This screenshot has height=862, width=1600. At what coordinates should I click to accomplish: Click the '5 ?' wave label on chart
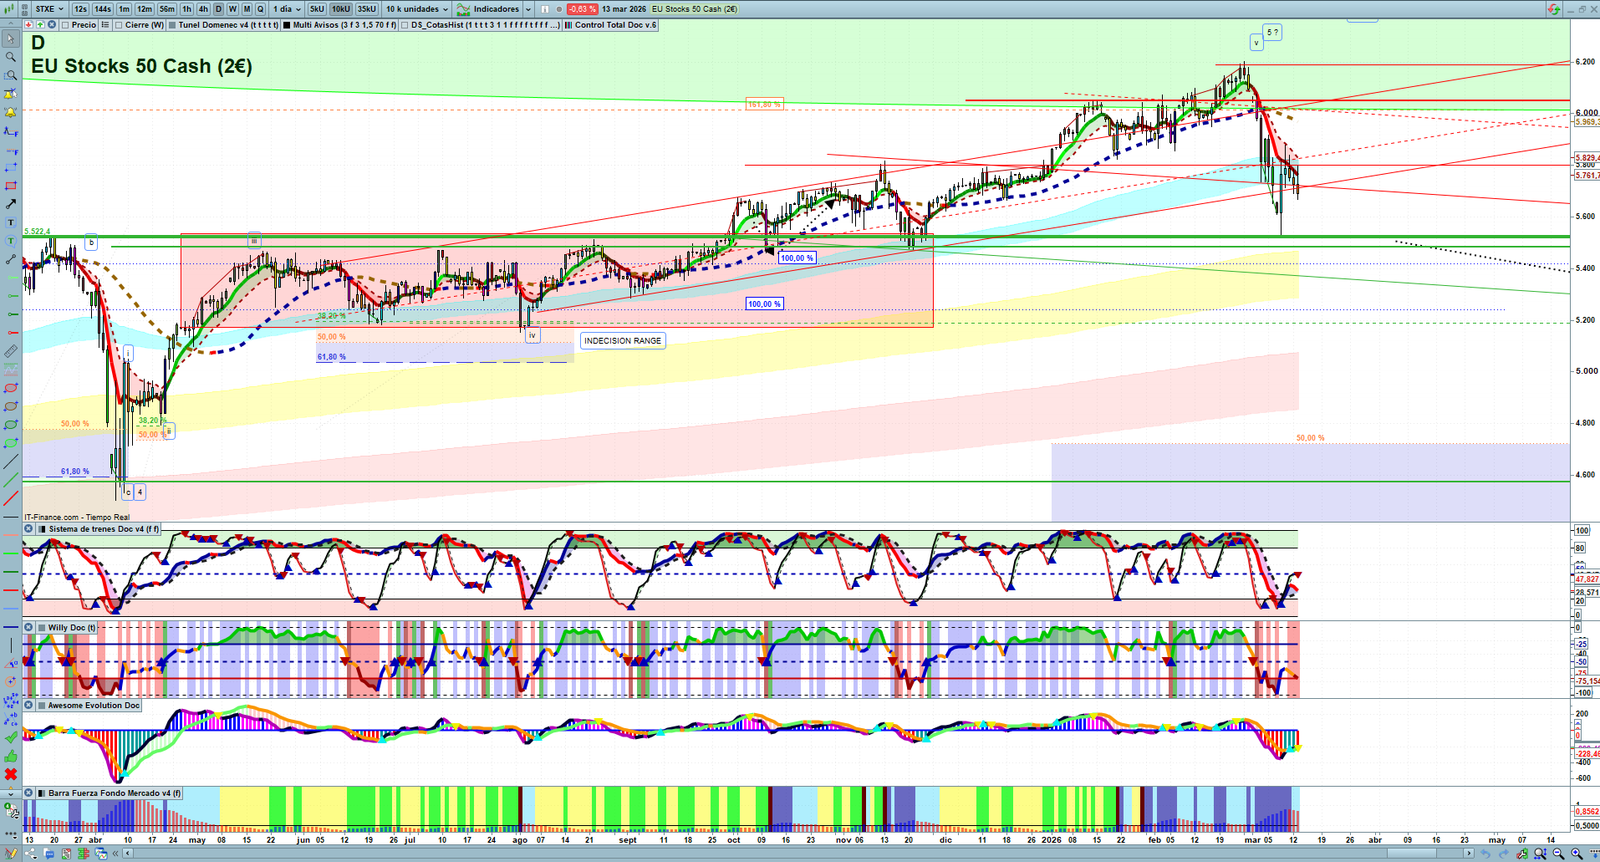pos(1272,32)
